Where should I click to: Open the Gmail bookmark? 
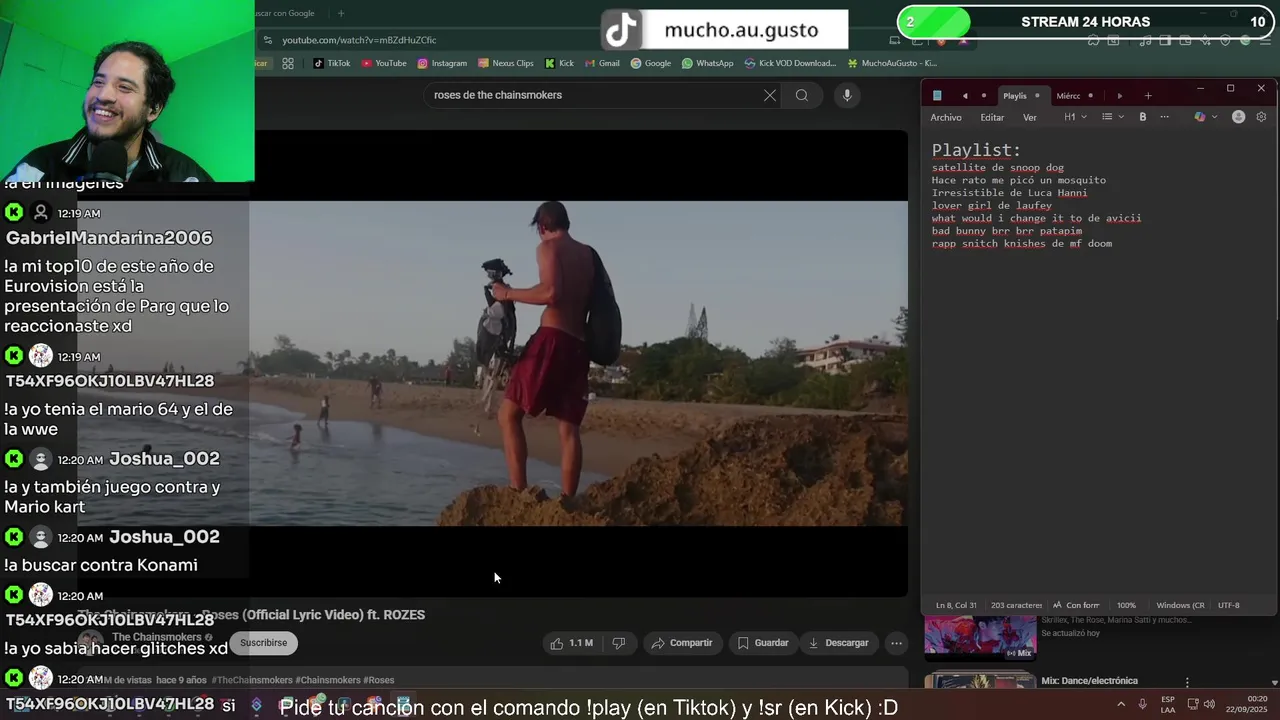(602, 63)
